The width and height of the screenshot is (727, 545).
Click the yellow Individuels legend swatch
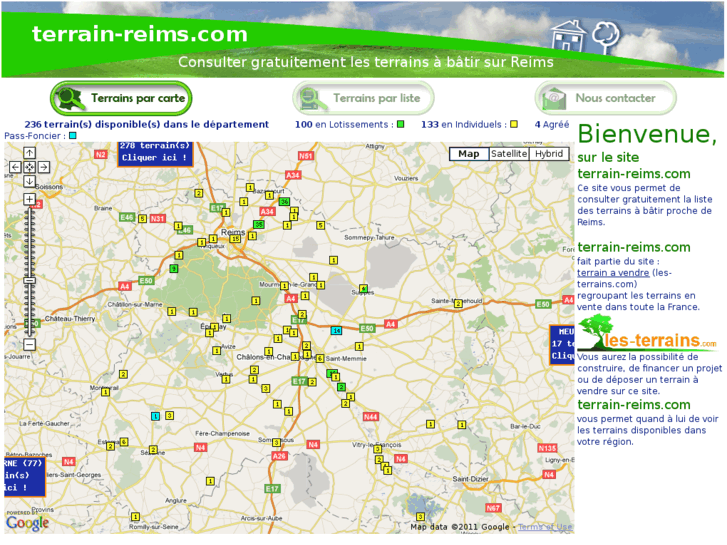point(514,124)
